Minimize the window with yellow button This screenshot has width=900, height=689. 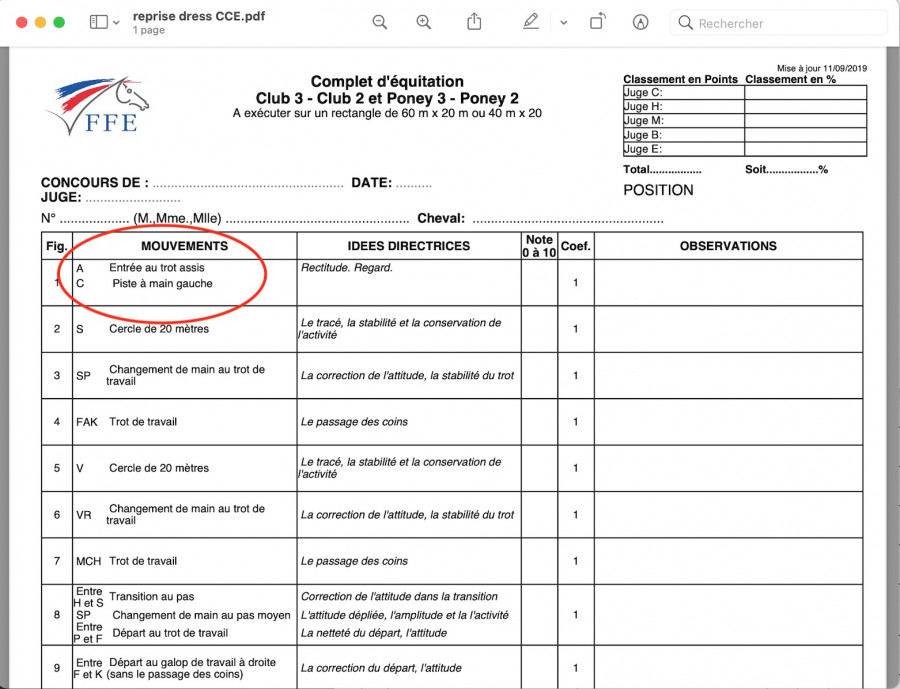click(x=40, y=22)
